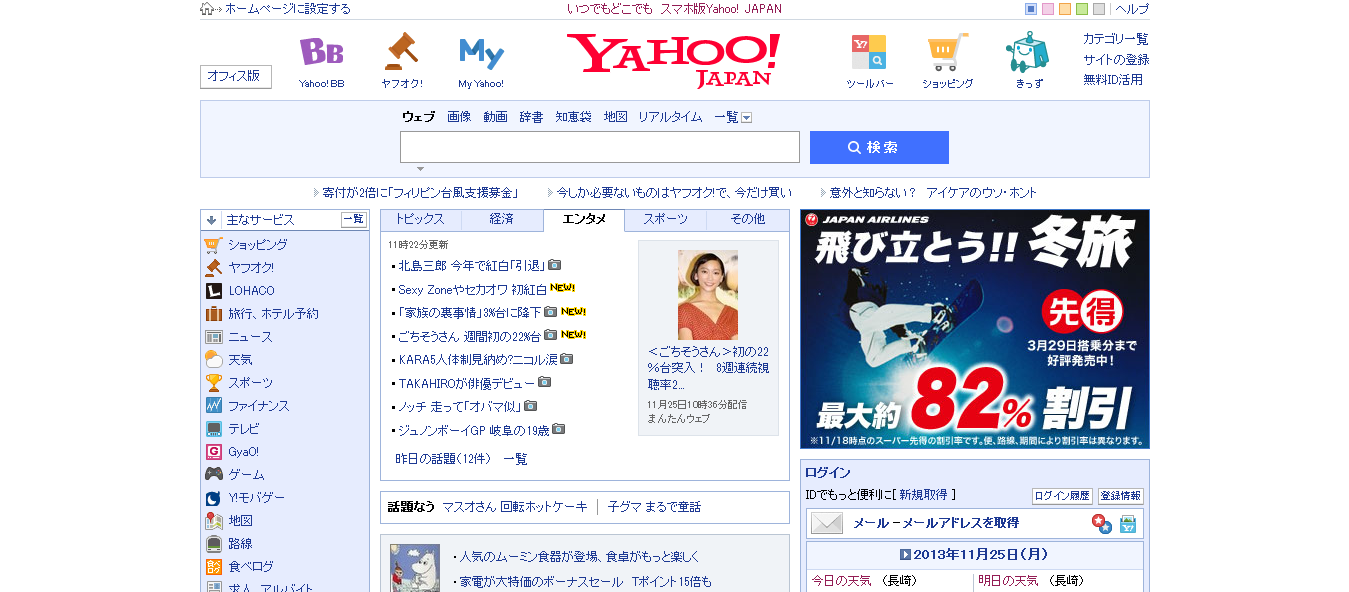Open テレビ in the sidebar
Image resolution: width=1349 pixels, height=592 pixels.
click(244, 429)
